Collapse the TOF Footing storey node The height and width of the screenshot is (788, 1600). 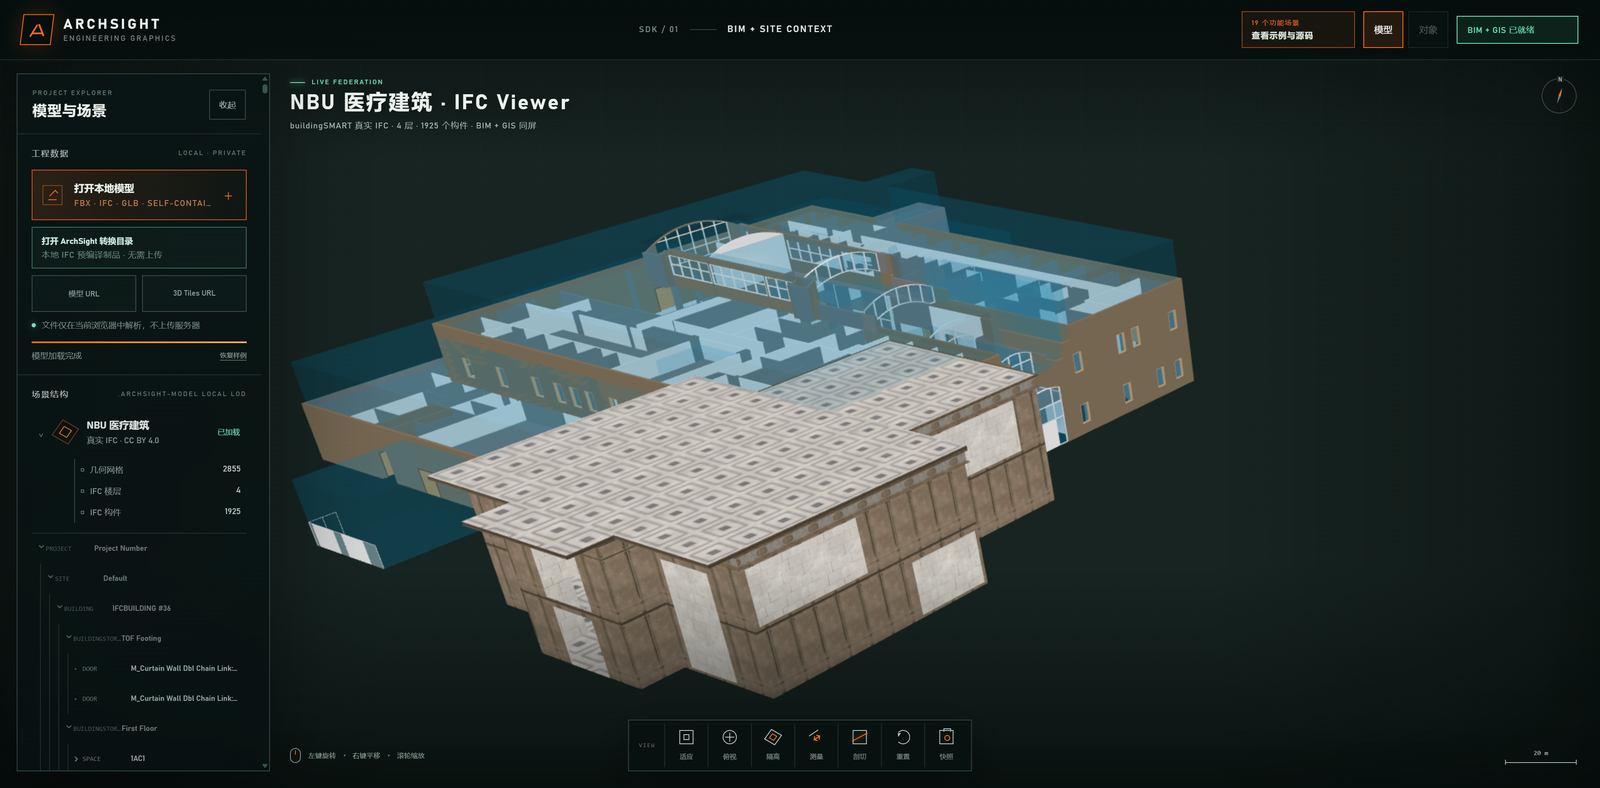tap(68, 637)
